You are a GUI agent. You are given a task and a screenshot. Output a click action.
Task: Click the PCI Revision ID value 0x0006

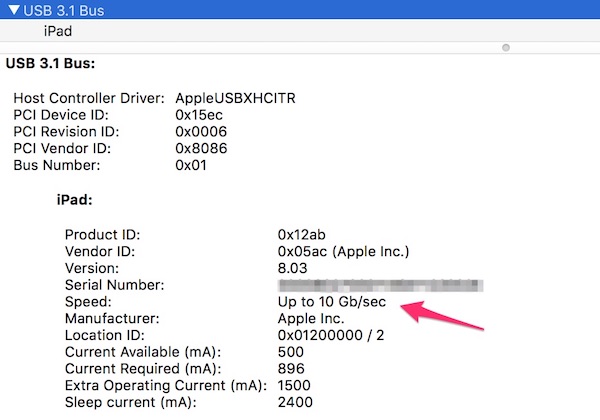(x=201, y=132)
